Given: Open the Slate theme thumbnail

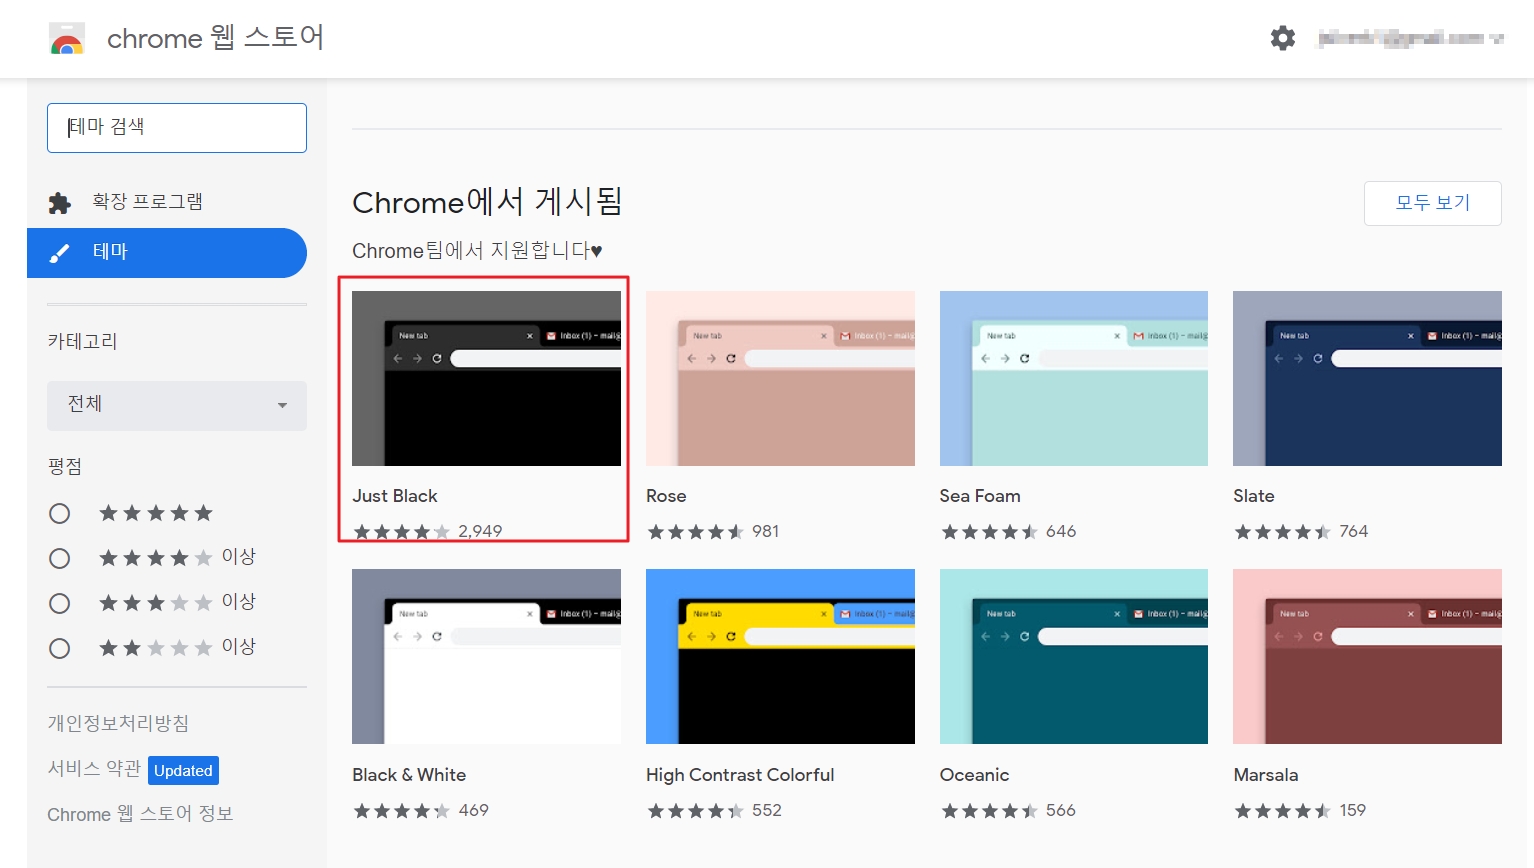Looking at the screenshot, I should click(x=1367, y=378).
